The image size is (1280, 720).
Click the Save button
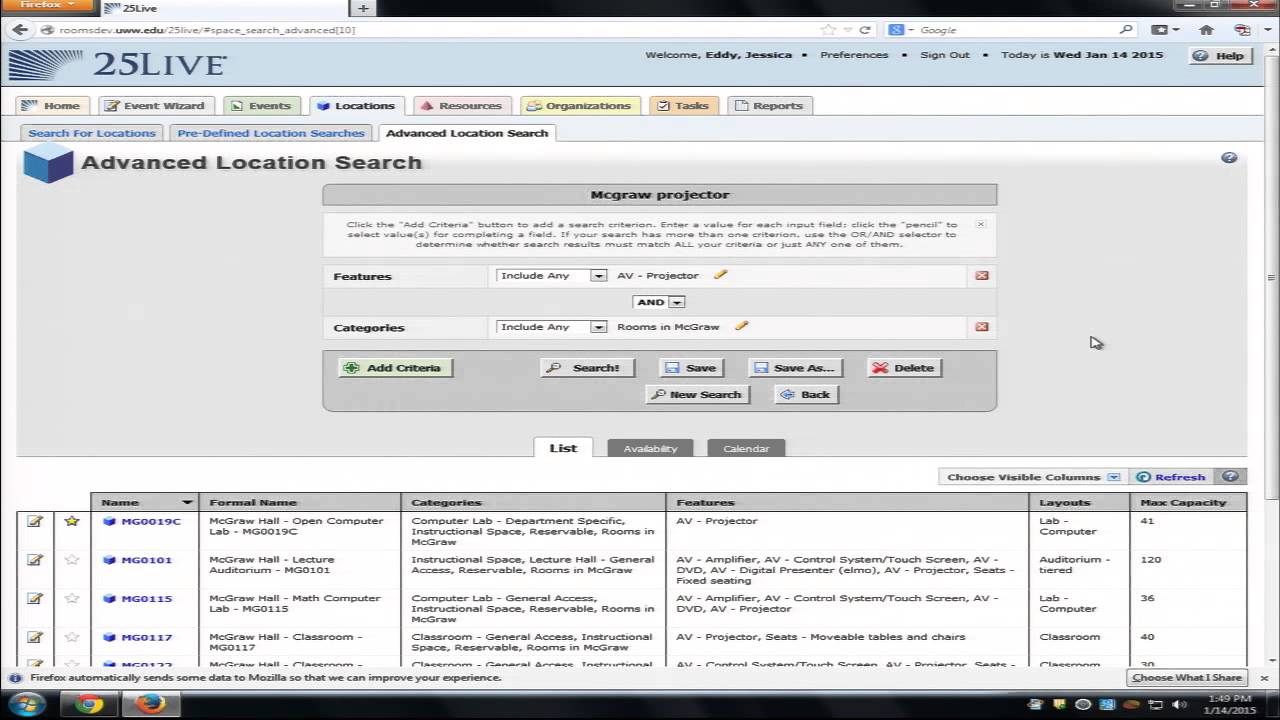(x=692, y=368)
